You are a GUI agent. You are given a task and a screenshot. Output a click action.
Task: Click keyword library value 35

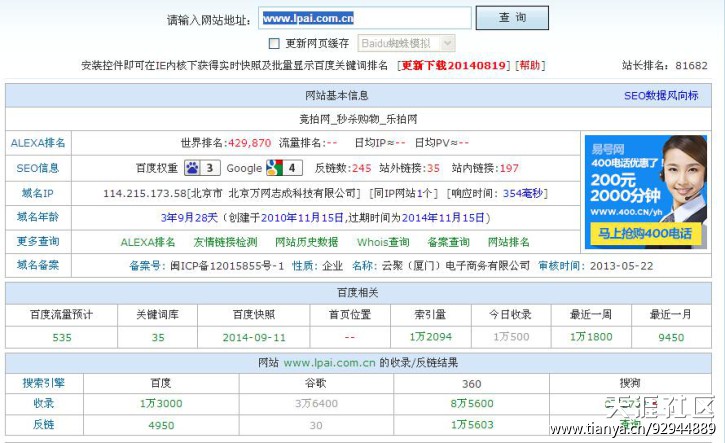pyautogui.click(x=158, y=338)
